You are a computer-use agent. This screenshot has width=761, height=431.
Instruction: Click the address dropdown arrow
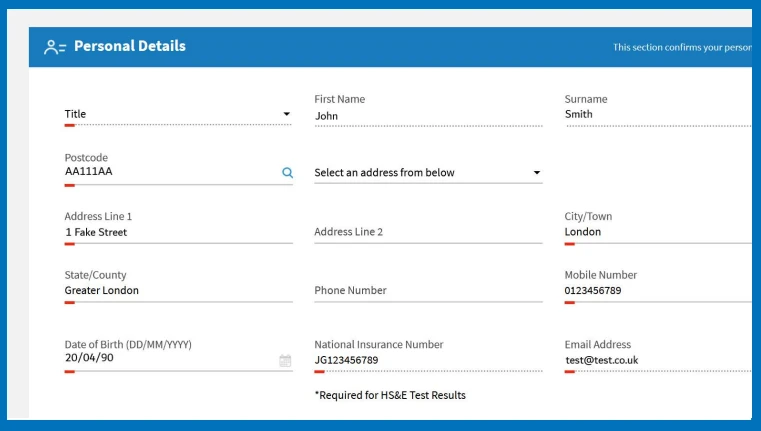(537, 172)
